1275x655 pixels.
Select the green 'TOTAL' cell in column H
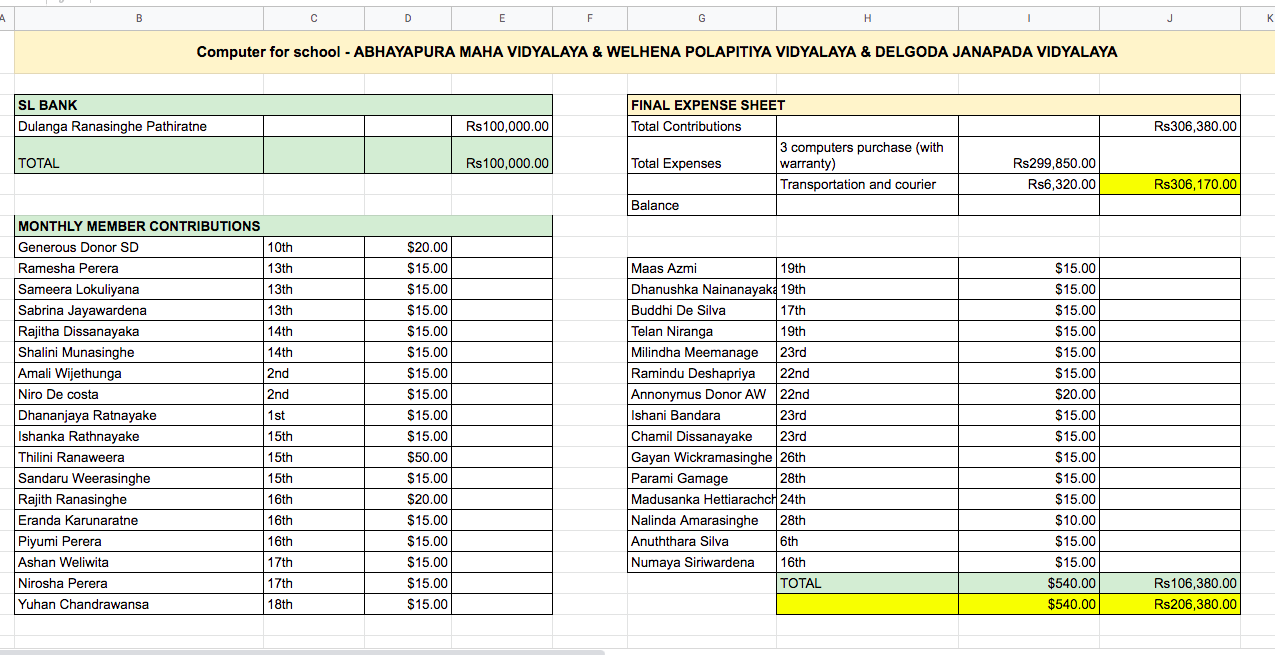[x=868, y=583]
